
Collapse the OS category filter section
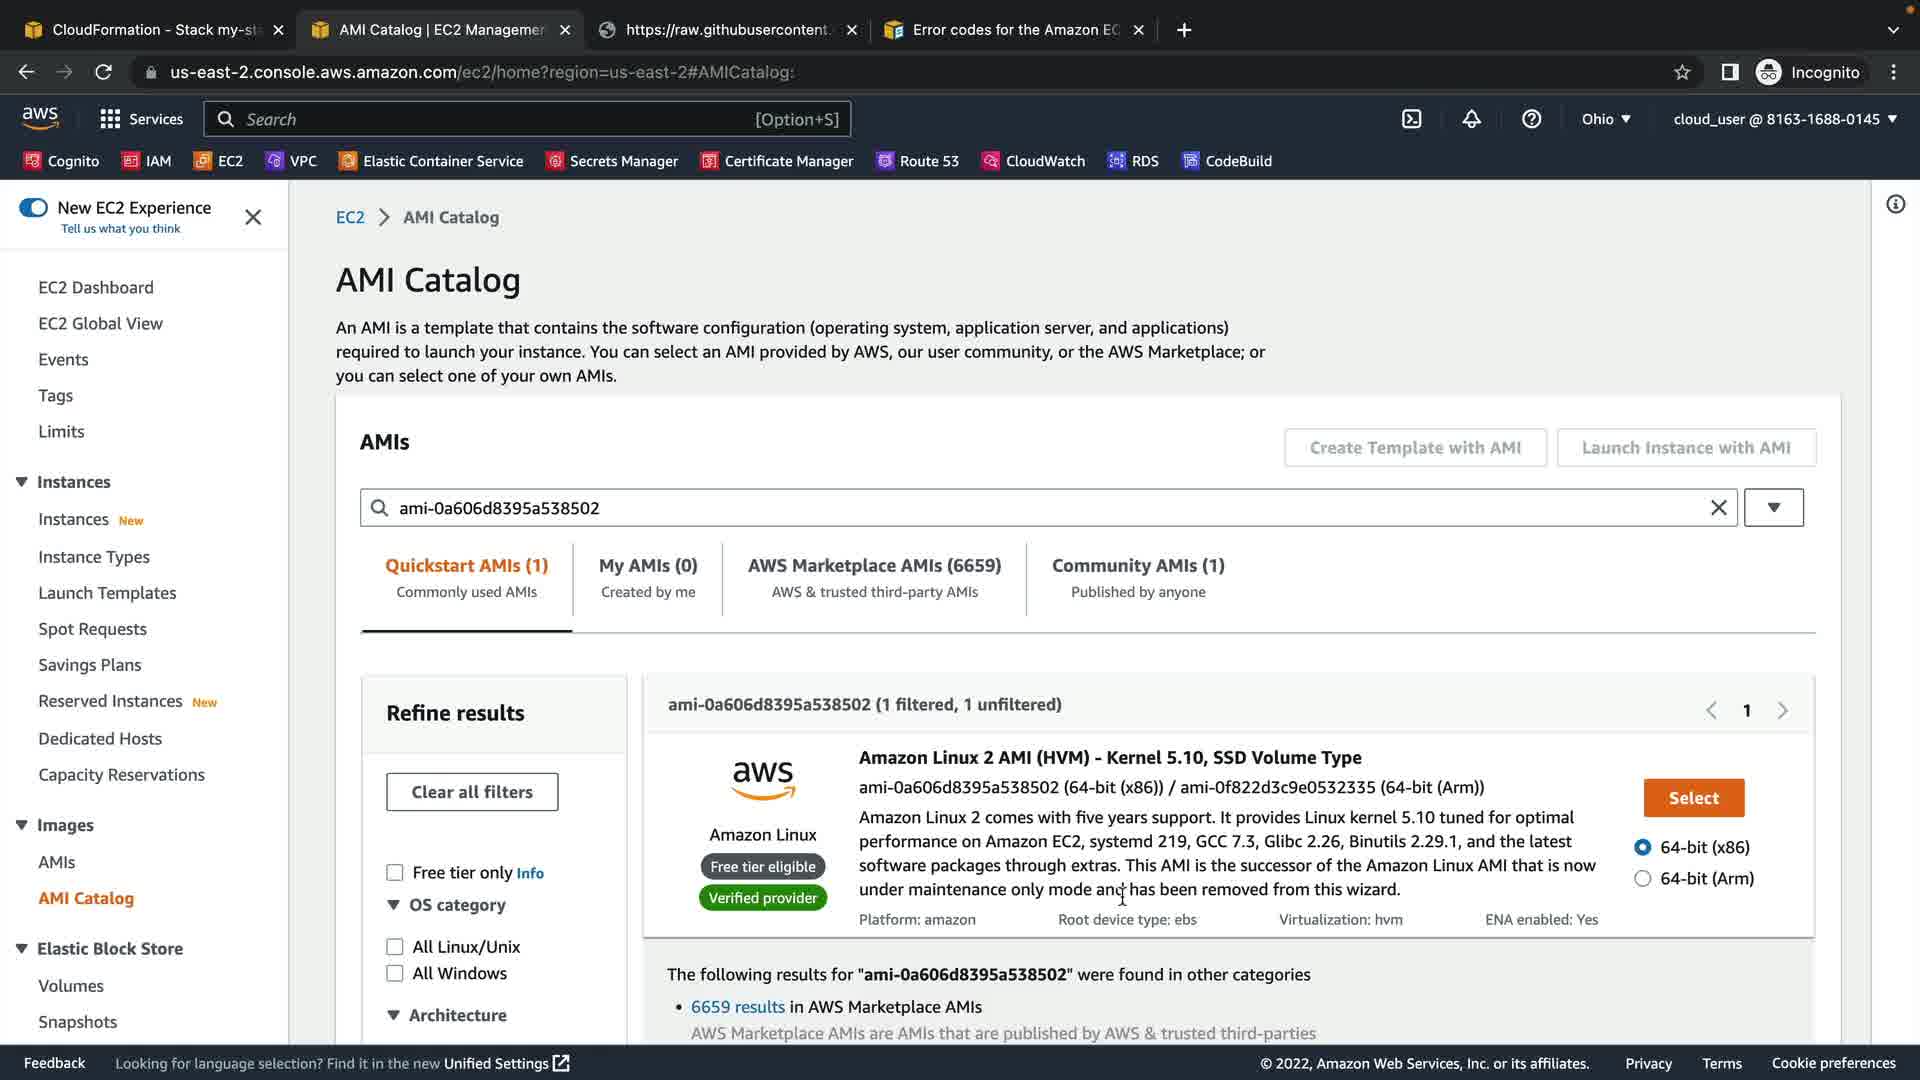coord(393,905)
